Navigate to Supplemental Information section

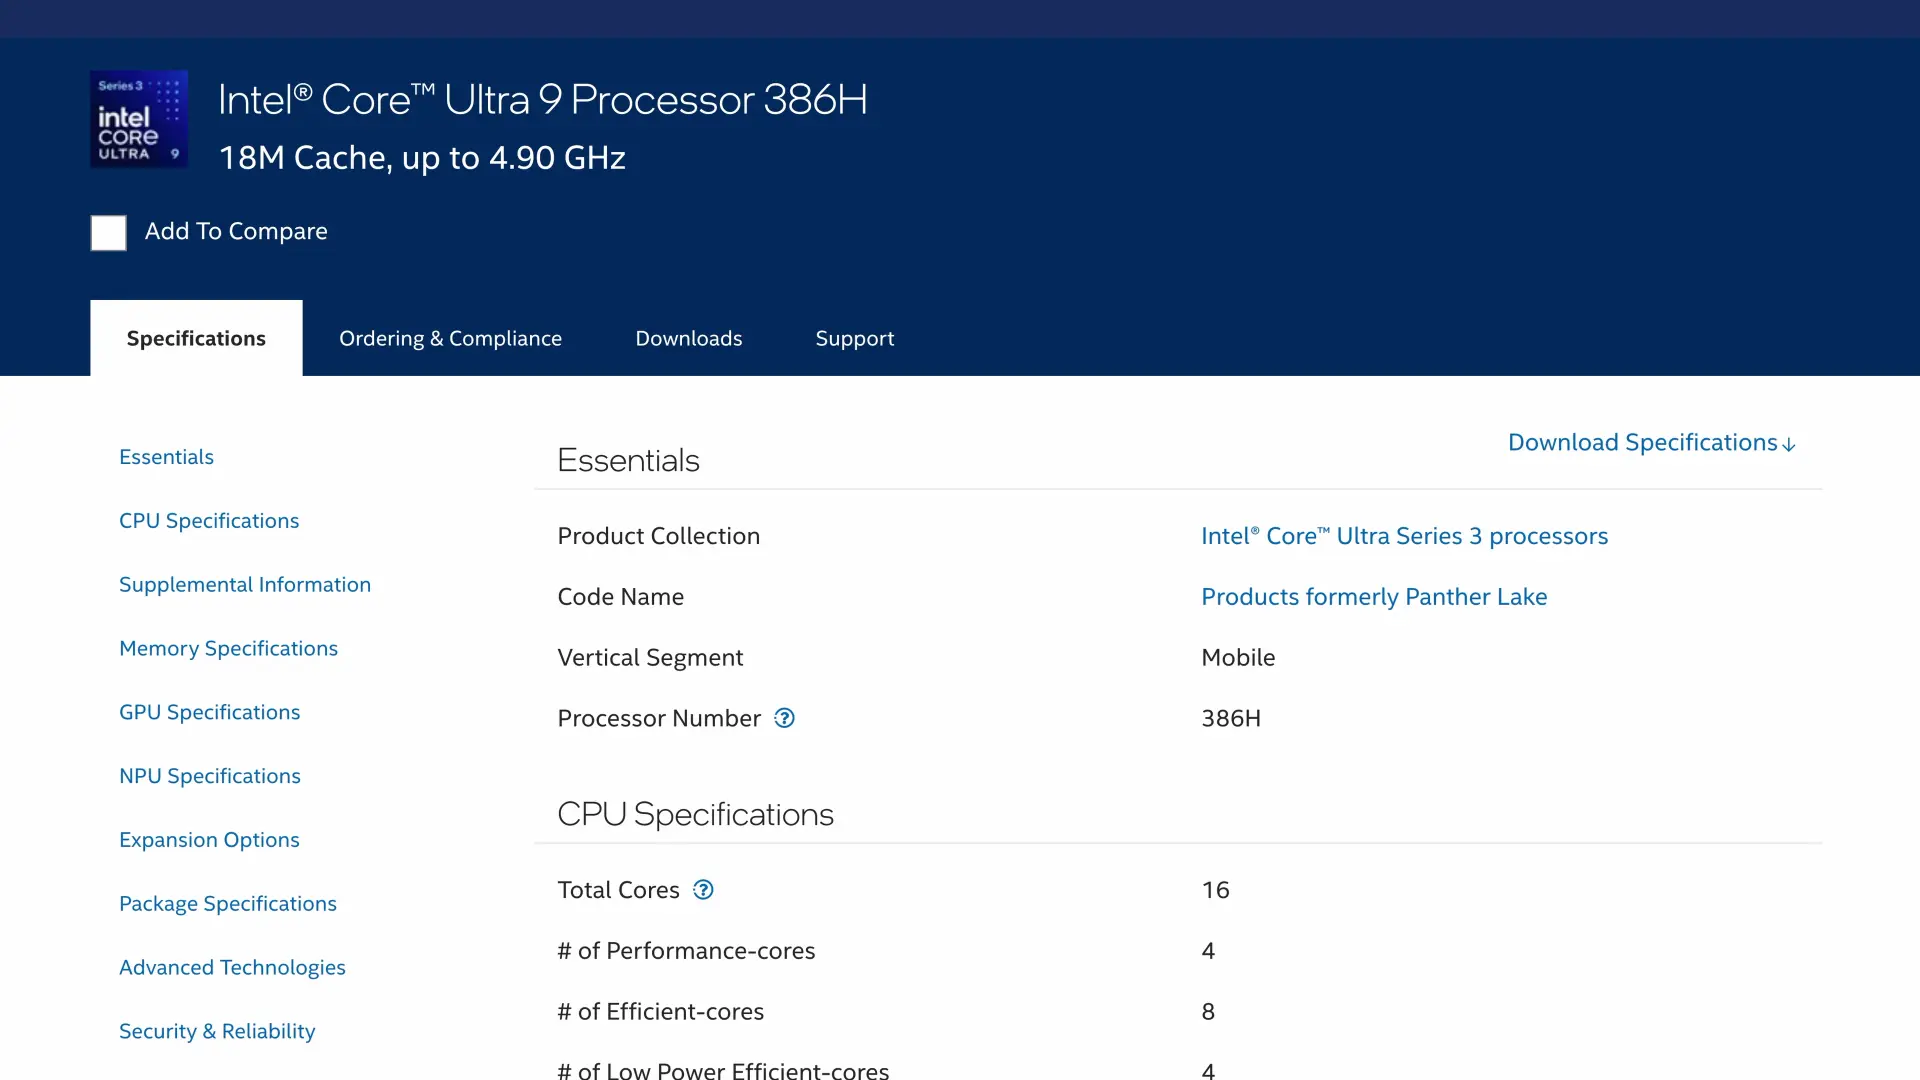tap(245, 585)
